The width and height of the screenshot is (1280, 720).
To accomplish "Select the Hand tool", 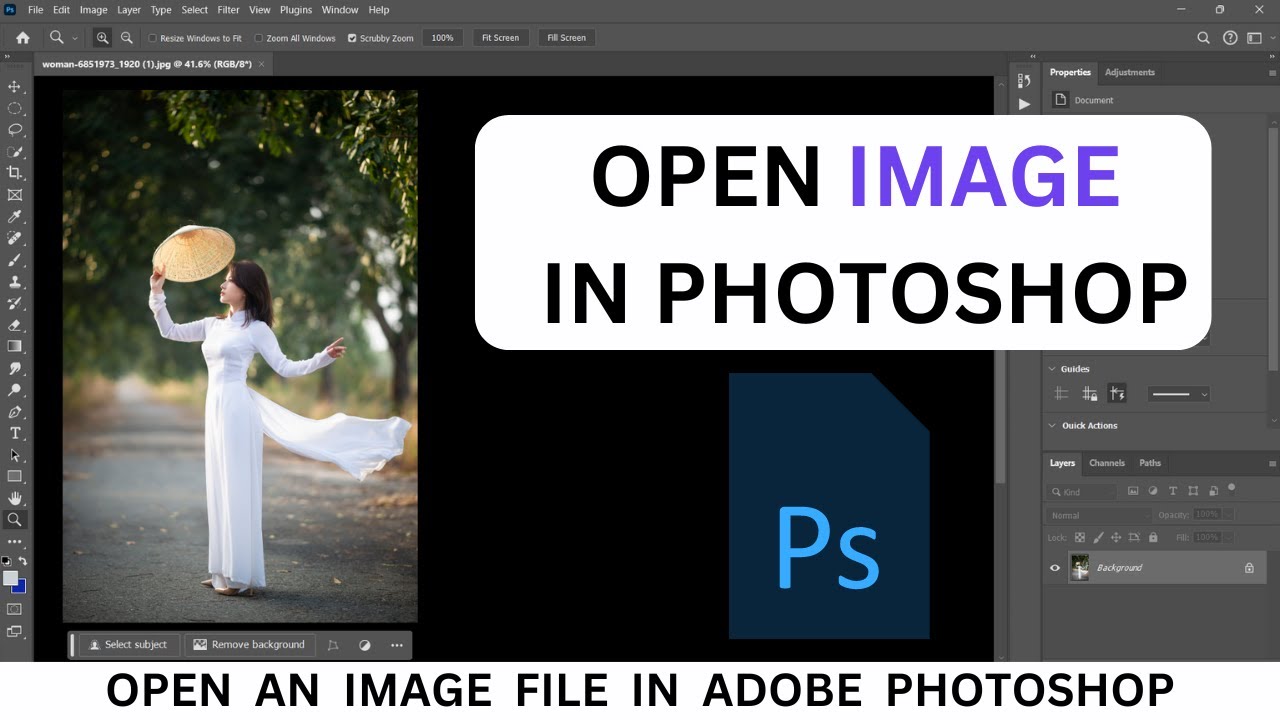I will coord(15,498).
